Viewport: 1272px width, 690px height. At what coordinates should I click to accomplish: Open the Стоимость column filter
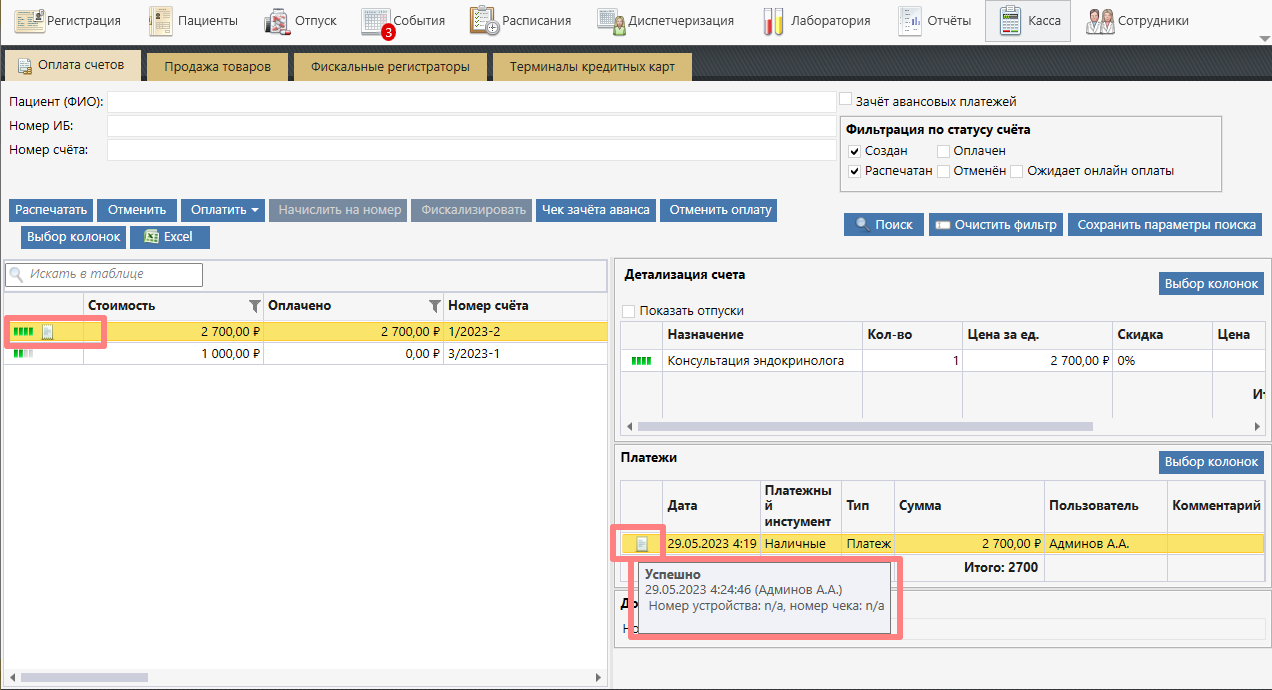(x=254, y=306)
